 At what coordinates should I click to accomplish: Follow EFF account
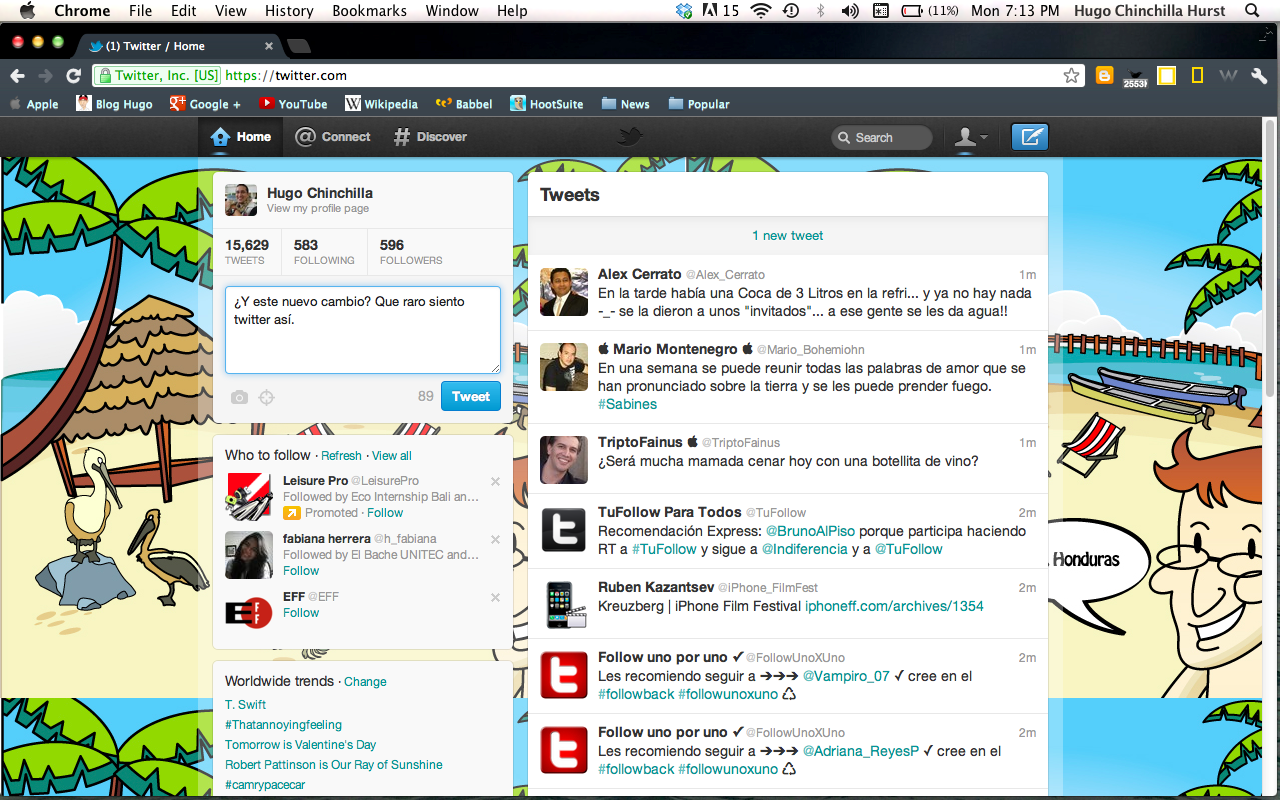pyautogui.click(x=301, y=612)
